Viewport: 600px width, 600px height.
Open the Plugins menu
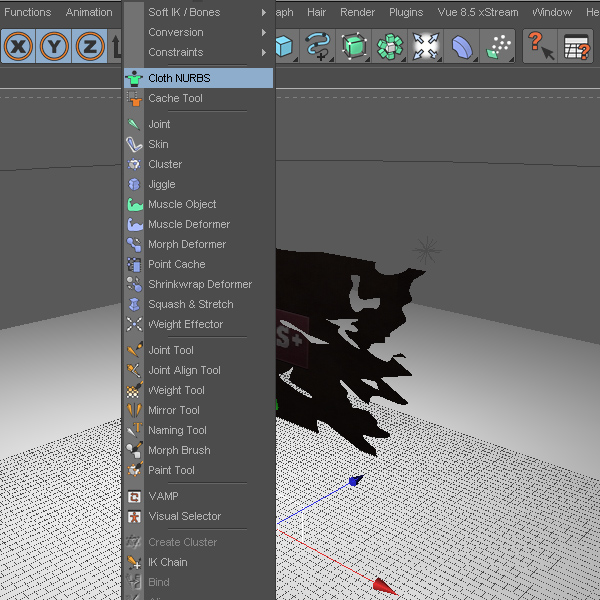pos(406,12)
